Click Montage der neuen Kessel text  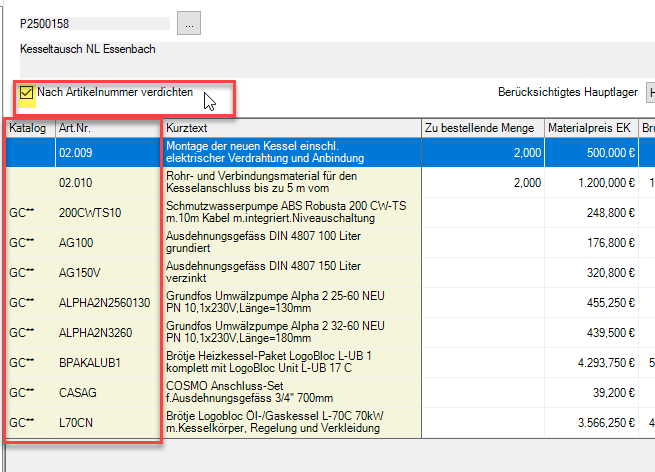[x=265, y=152]
